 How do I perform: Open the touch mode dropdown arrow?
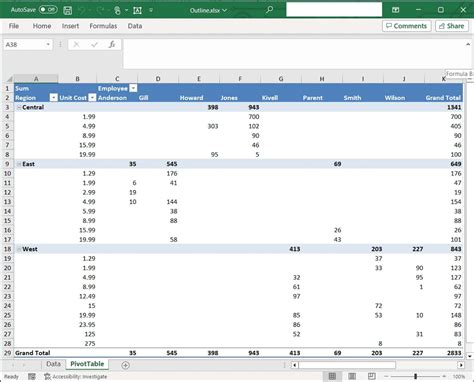click(x=127, y=10)
